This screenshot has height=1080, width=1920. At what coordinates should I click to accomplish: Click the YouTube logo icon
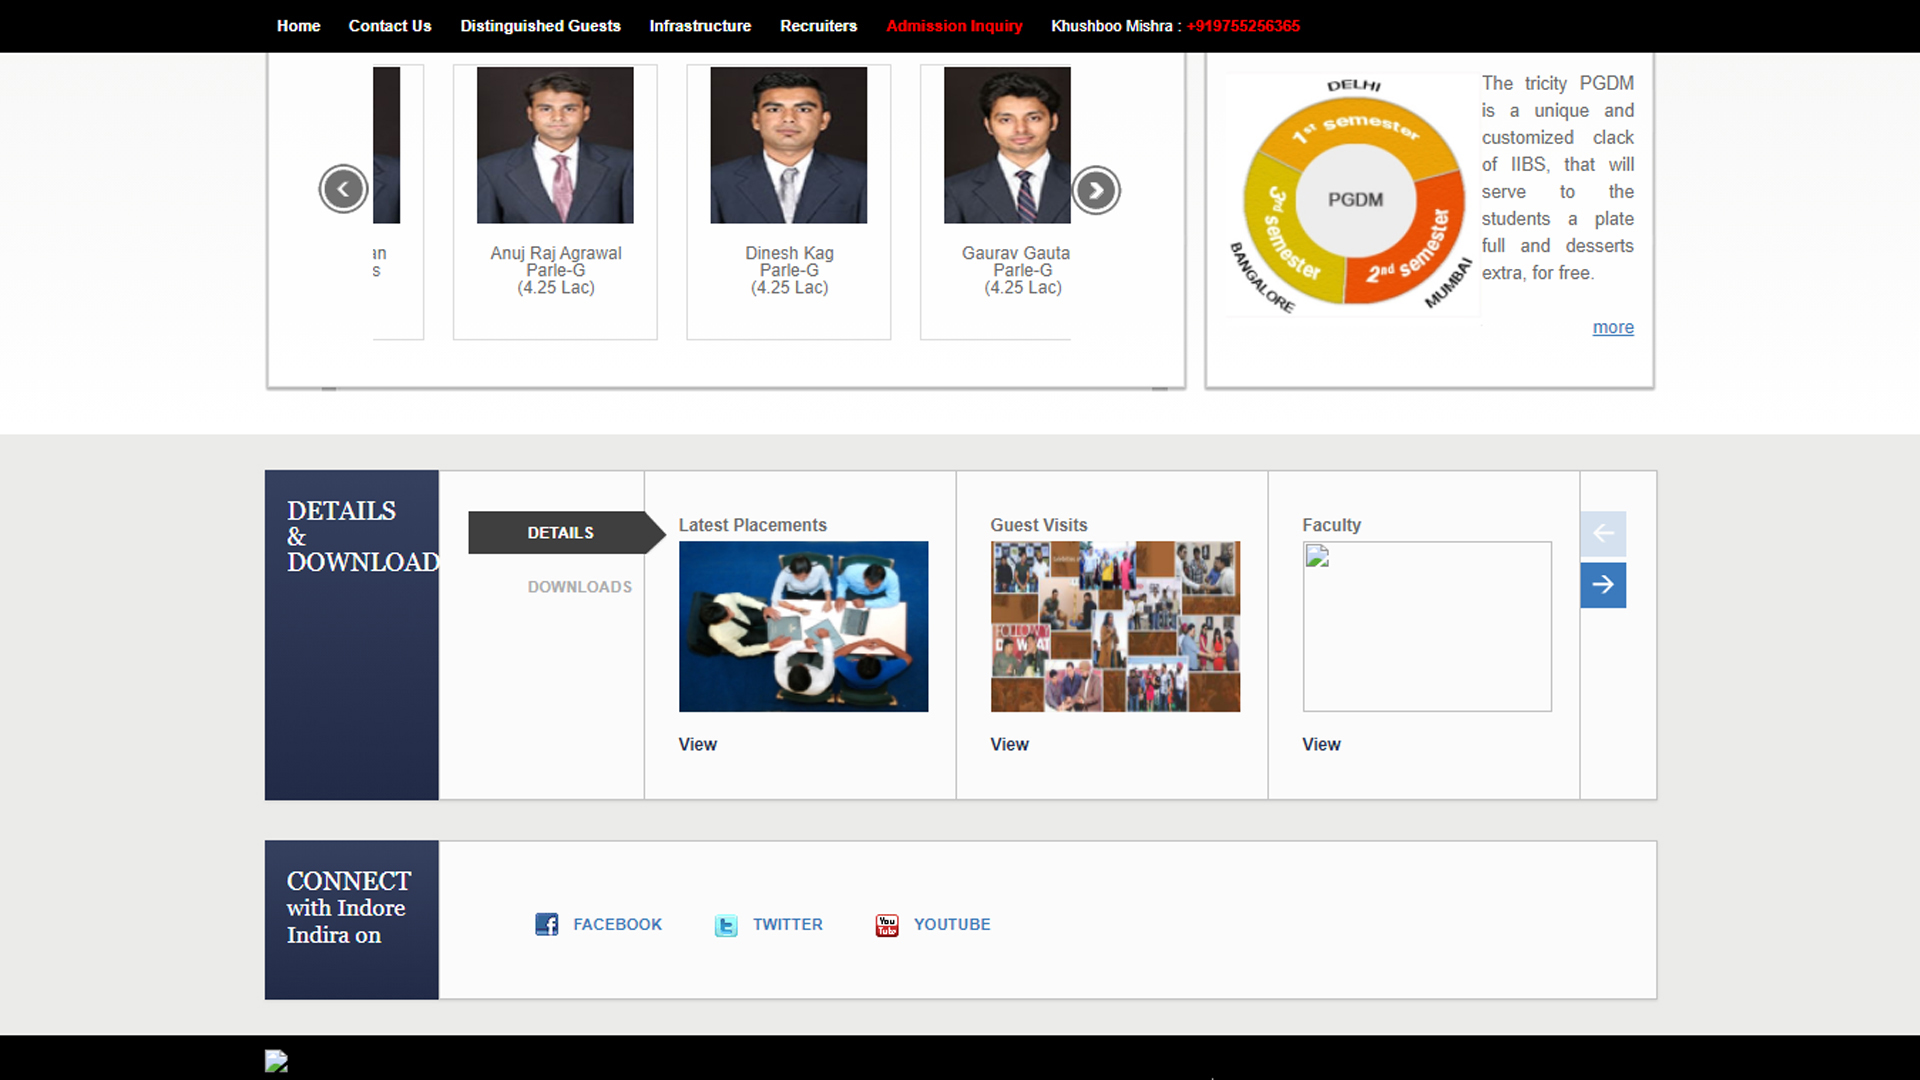click(x=887, y=925)
